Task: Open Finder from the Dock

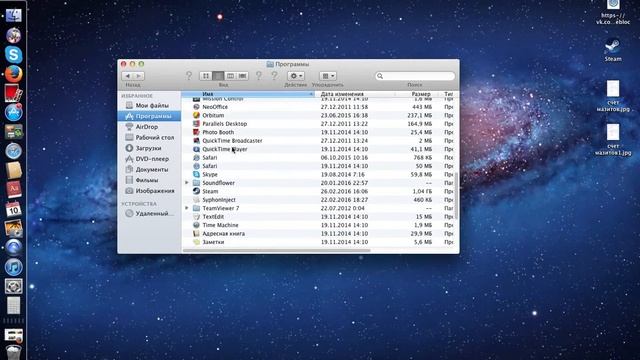Action: point(13,16)
